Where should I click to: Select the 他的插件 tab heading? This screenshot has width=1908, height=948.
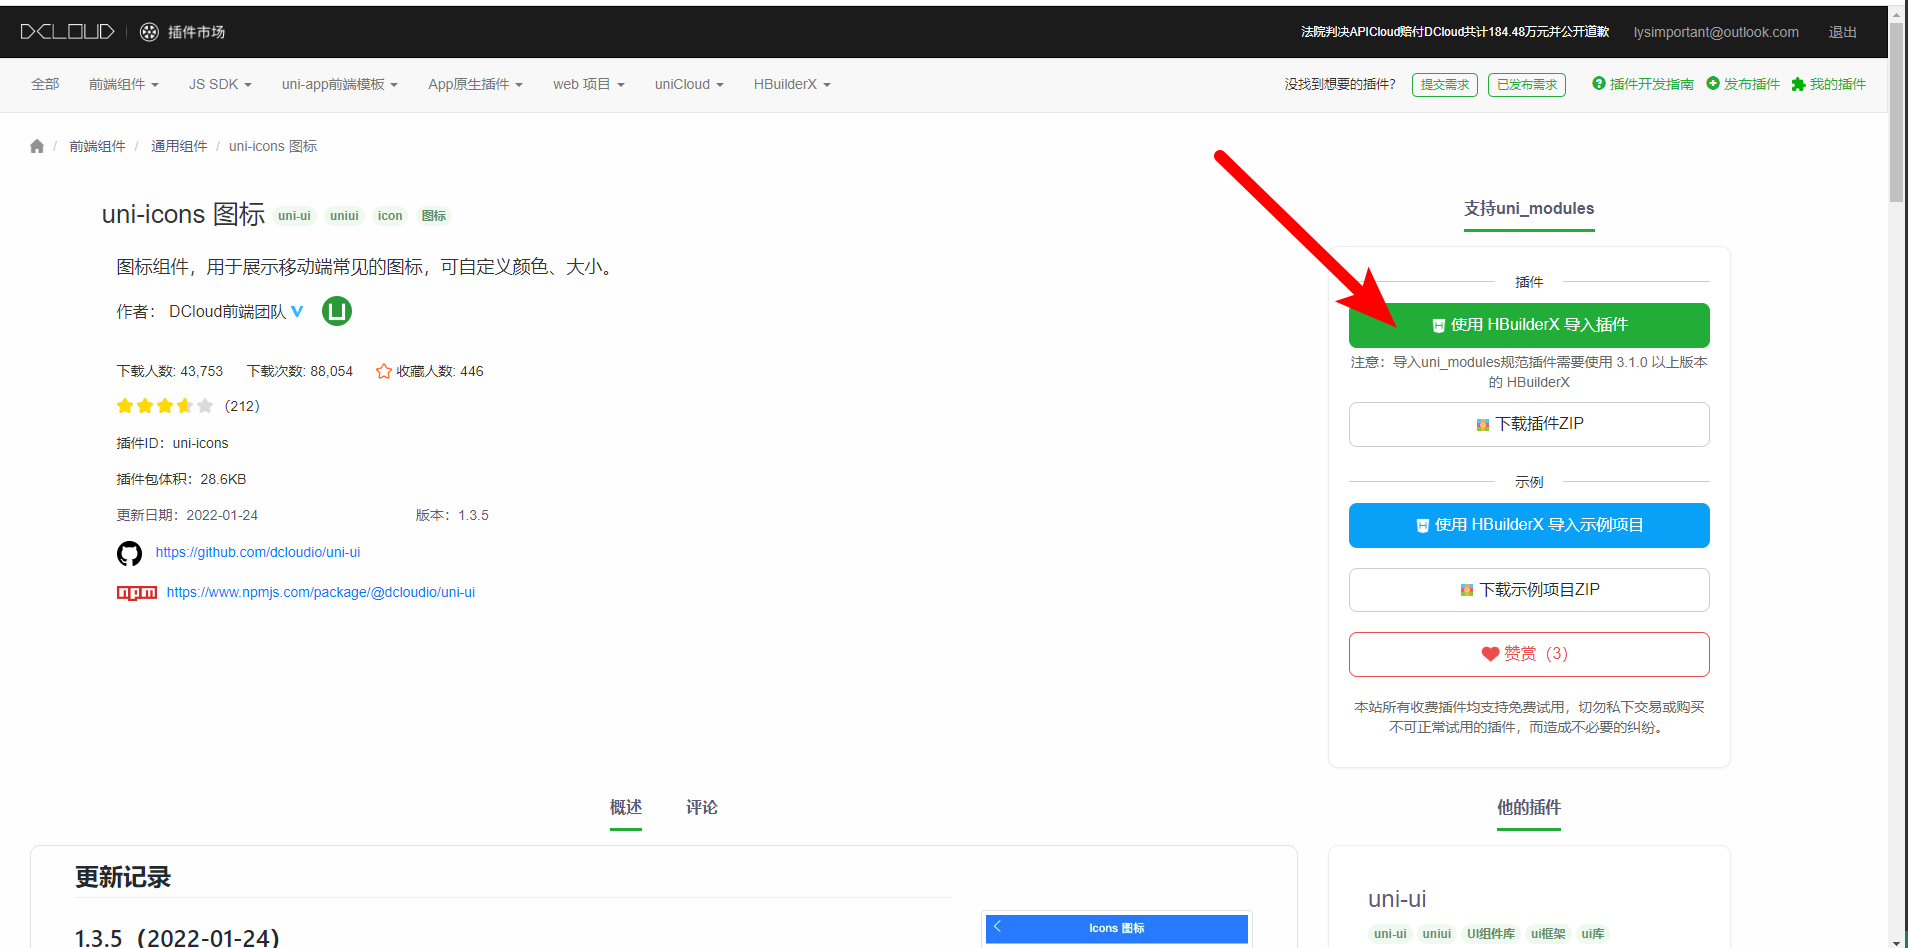coord(1529,807)
